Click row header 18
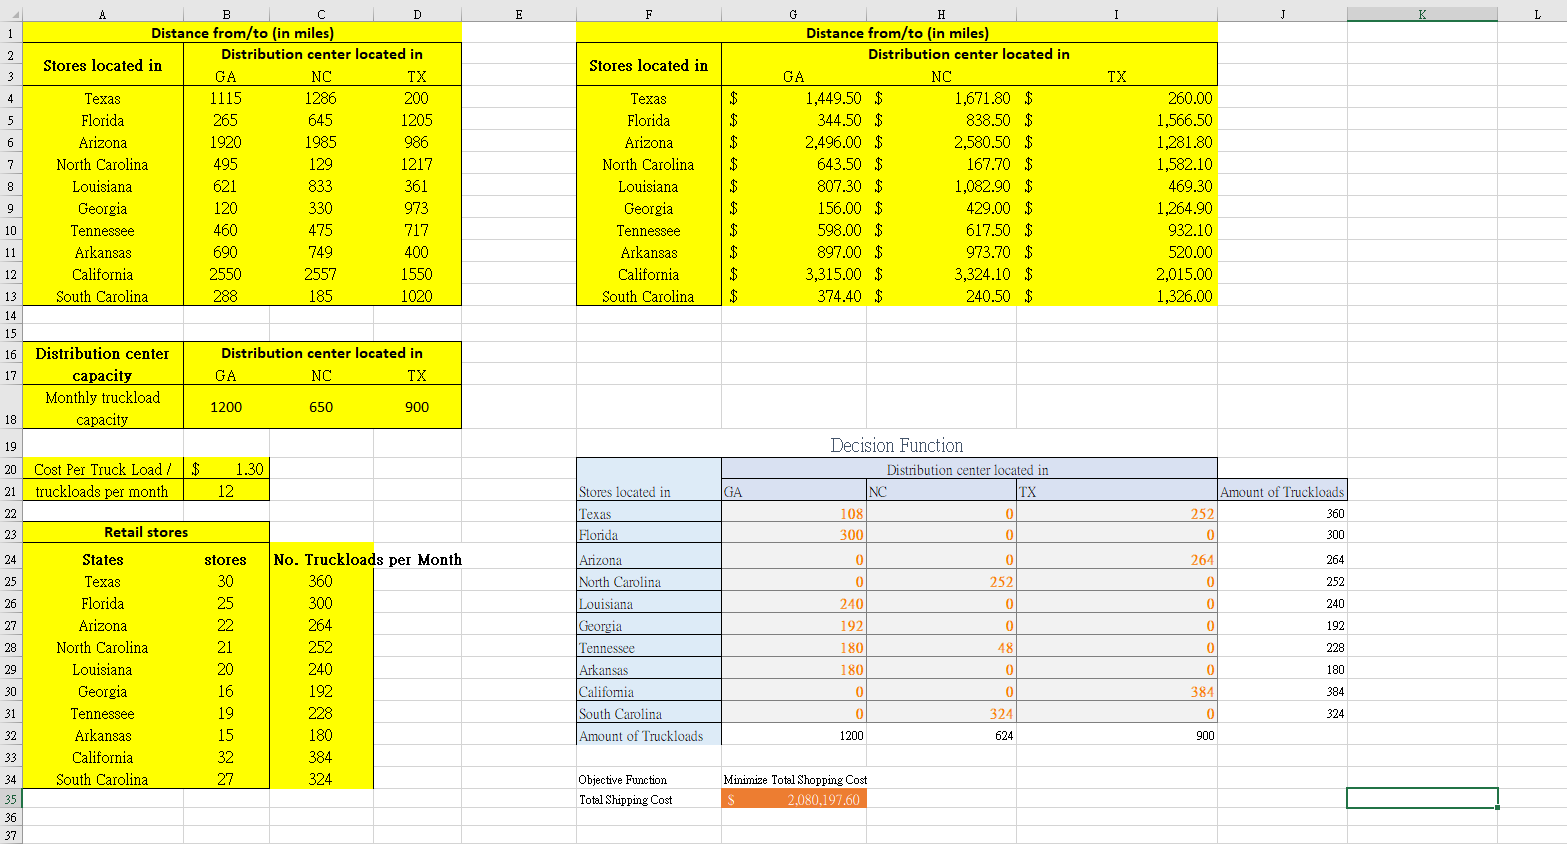 (x=11, y=406)
